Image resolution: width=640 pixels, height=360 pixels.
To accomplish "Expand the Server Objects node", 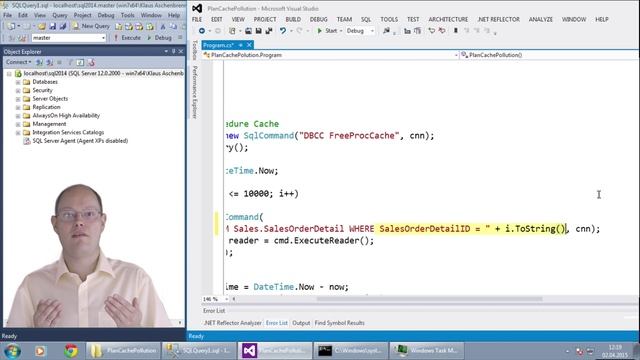I will 18,99.
